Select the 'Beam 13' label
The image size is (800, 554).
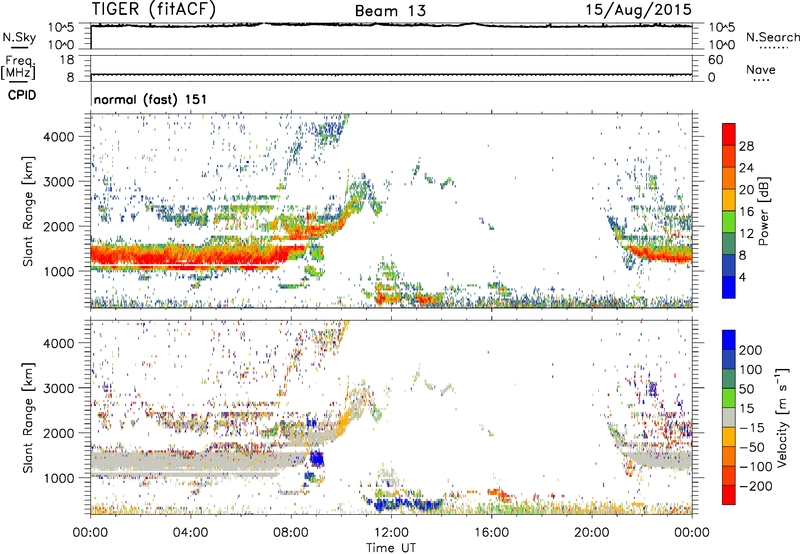[x=390, y=11]
